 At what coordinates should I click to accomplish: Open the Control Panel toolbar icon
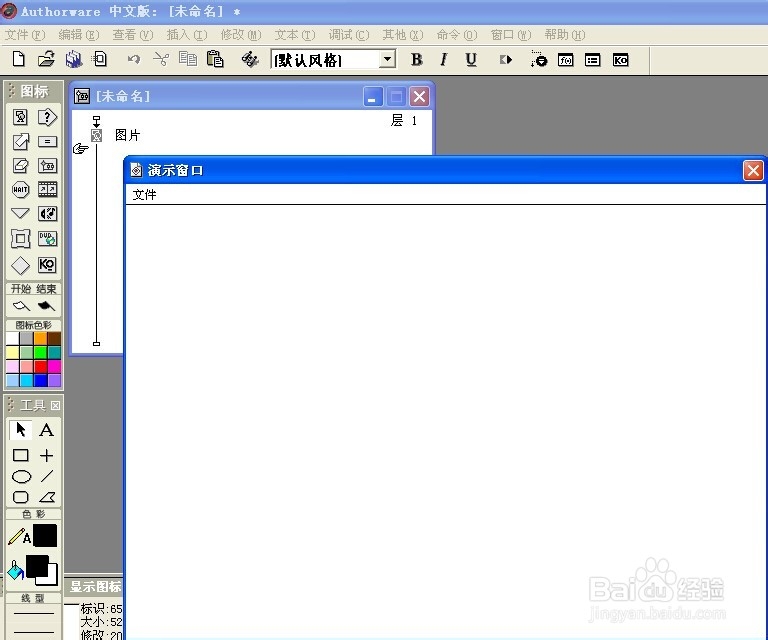(539, 60)
